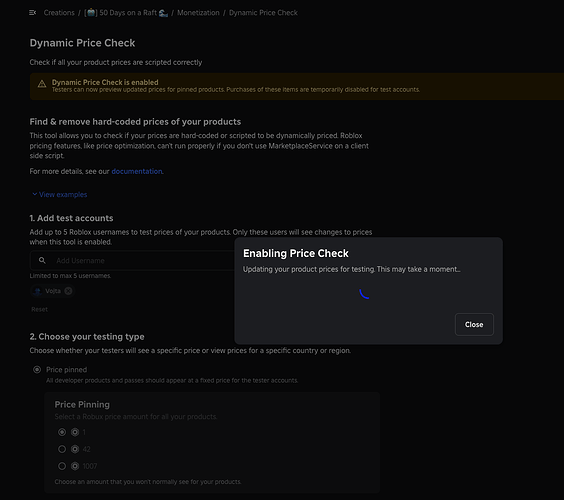Click the search magnifier in username field
Viewport: 564px width, 500px height.
[42, 260]
